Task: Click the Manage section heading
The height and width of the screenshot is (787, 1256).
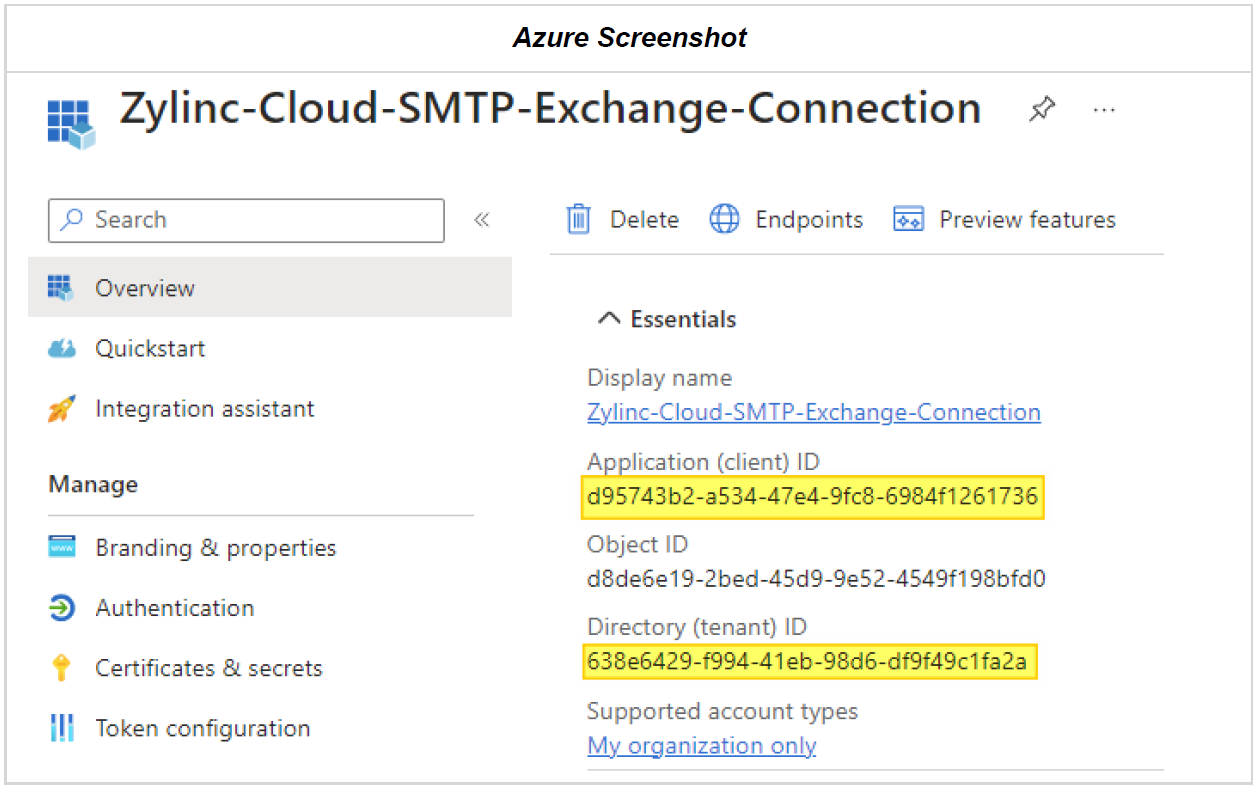Action: pyautogui.click(x=93, y=484)
